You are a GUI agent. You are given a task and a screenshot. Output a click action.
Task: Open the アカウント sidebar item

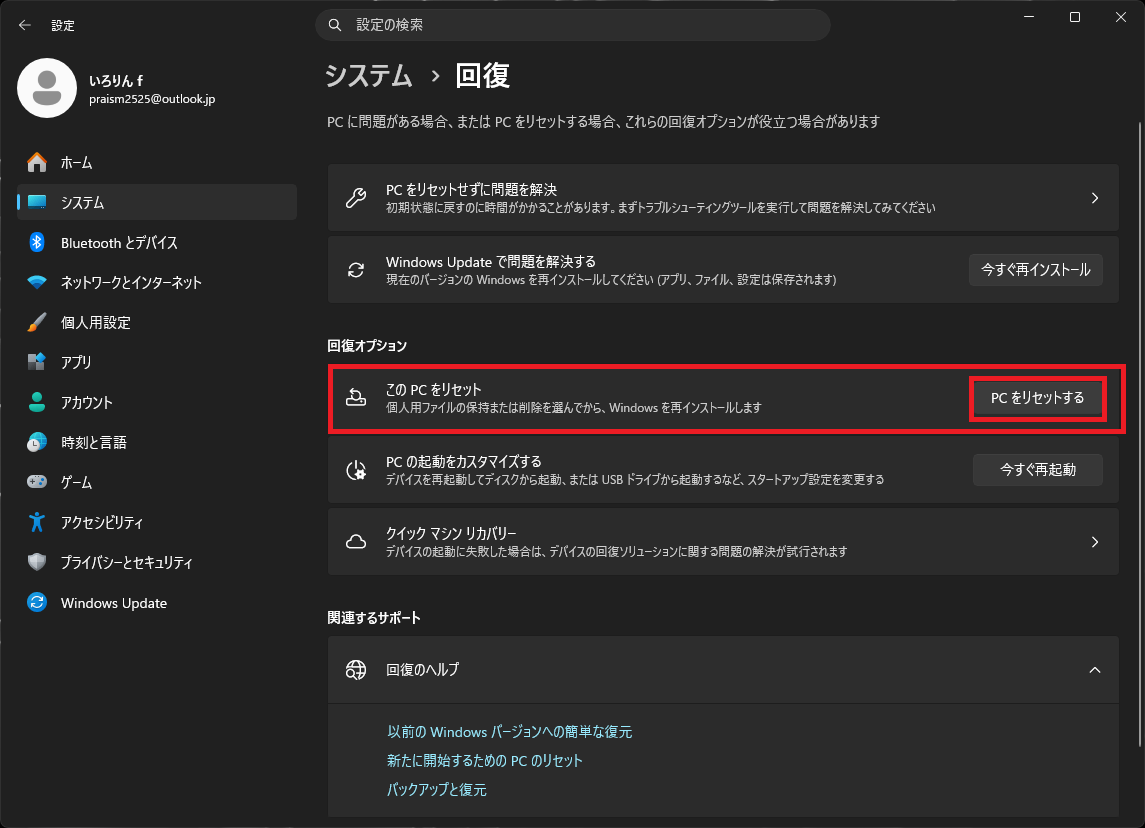156,402
